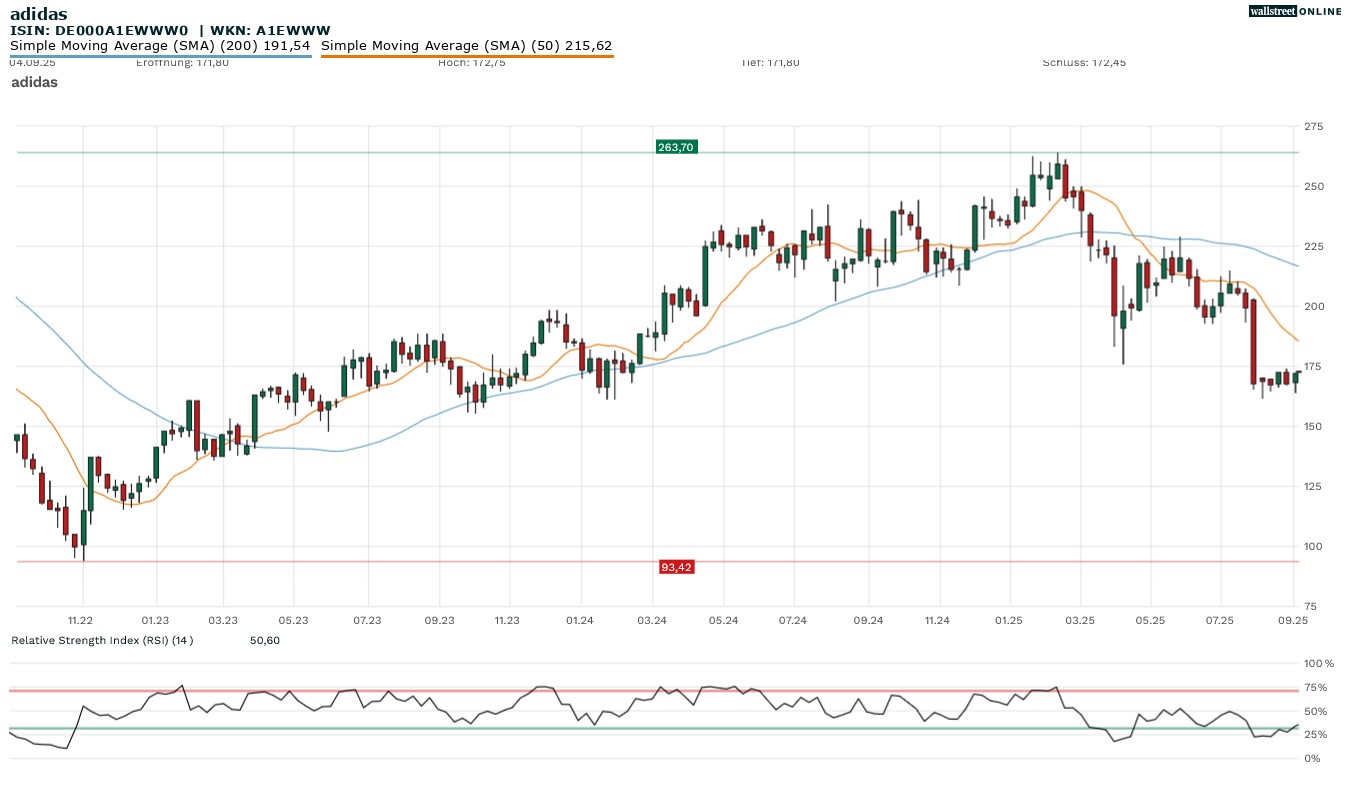The image size is (1349, 786).
Task: Select the SMA (200) 191,54 legend label
Action: pos(160,45)
